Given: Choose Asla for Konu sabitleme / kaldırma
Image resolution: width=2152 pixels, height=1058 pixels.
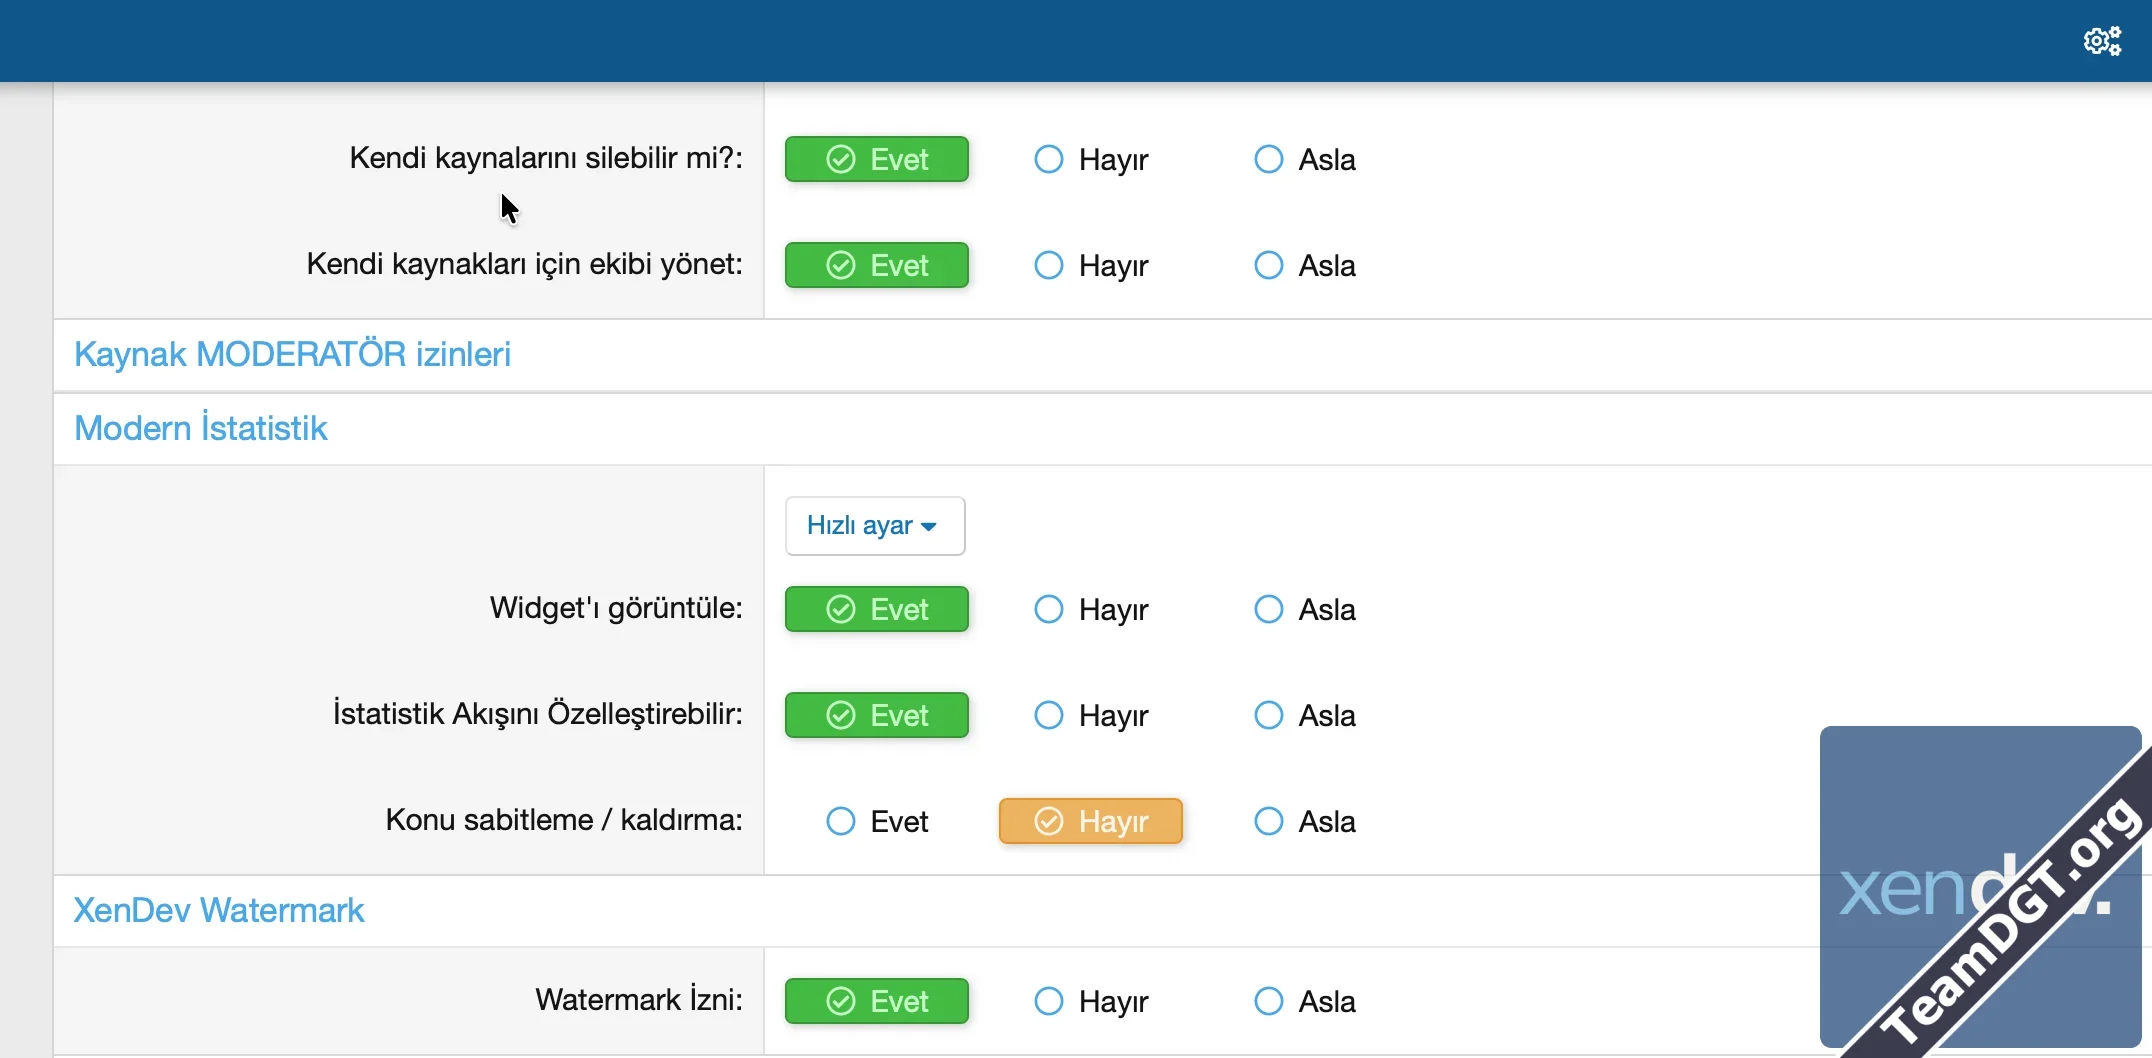Looking at the screenshot, I should tap(1305, 822).
